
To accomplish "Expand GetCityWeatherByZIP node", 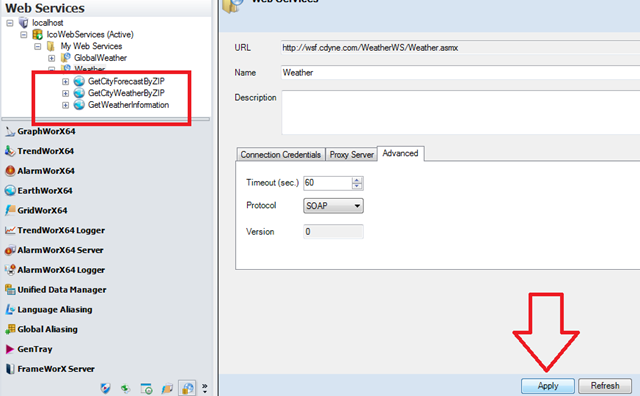I will [65, 93].
